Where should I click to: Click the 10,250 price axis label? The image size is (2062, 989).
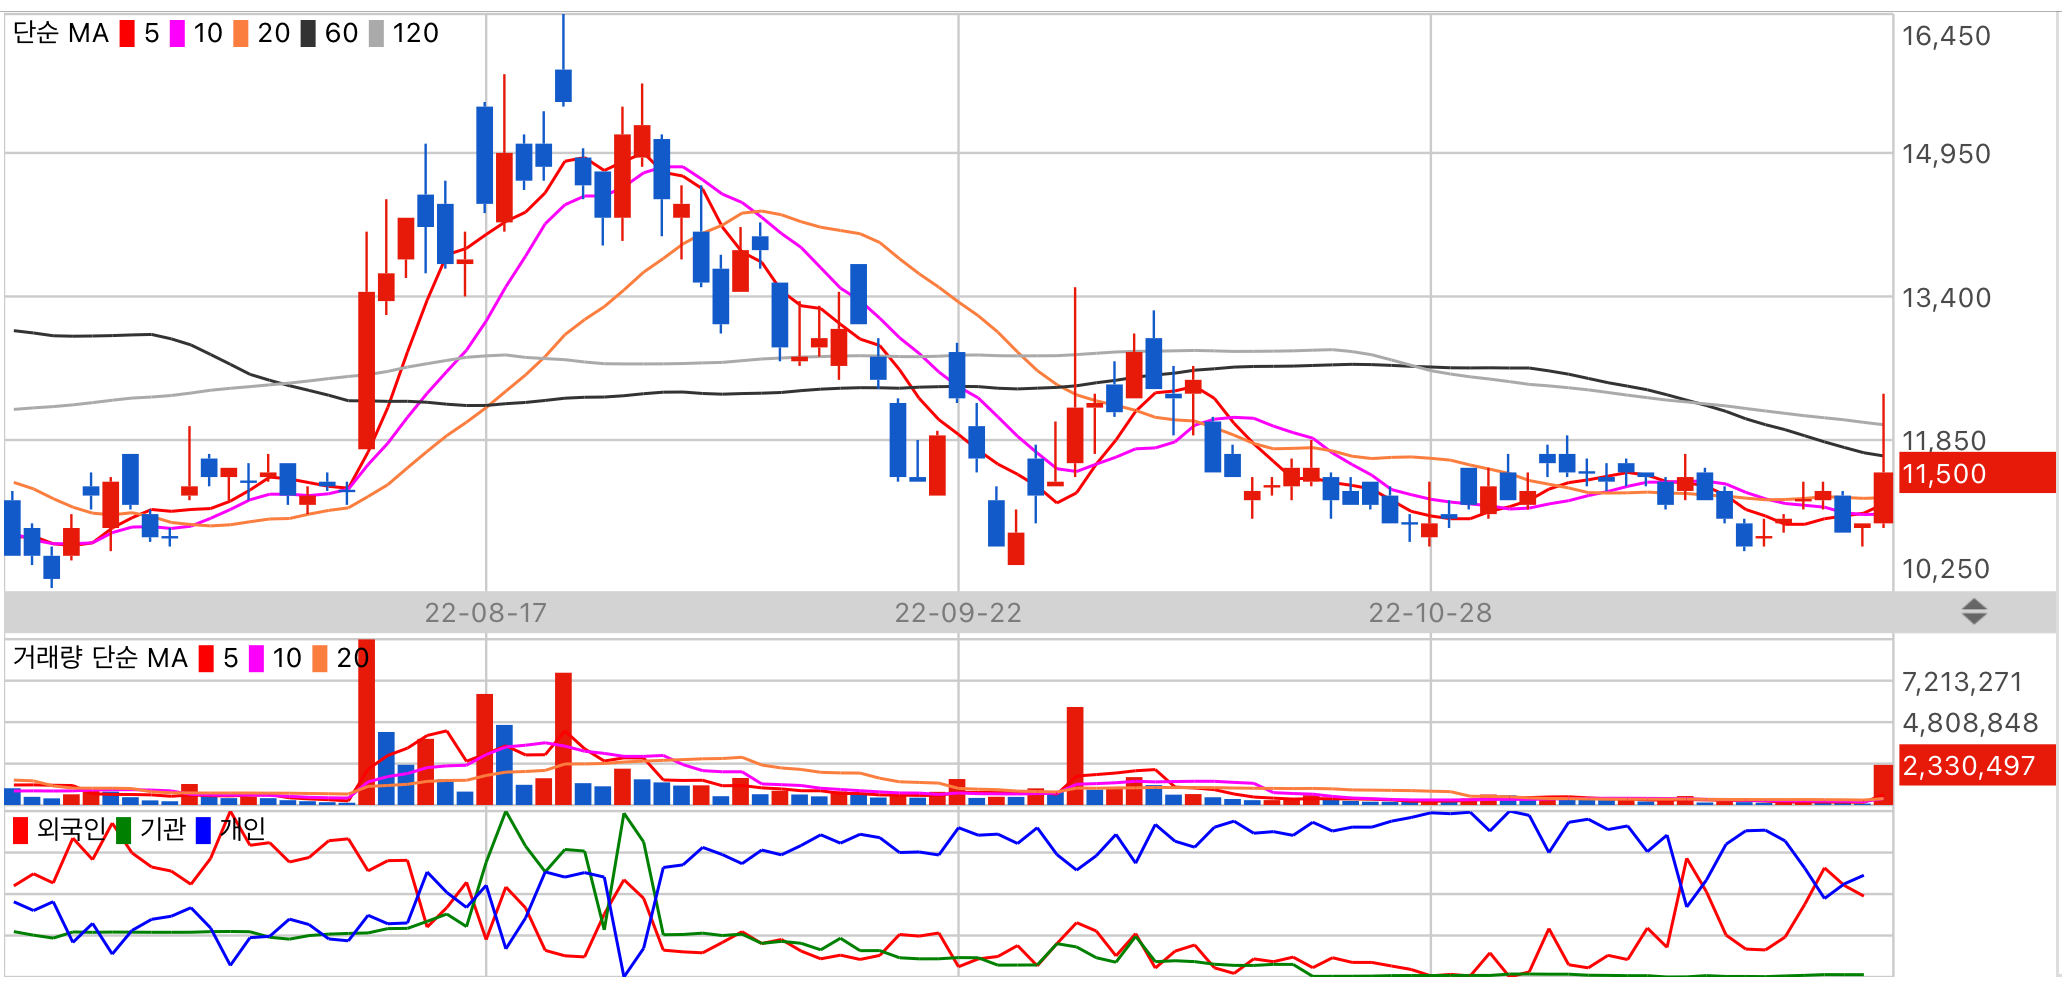(x=1946, y=569)
